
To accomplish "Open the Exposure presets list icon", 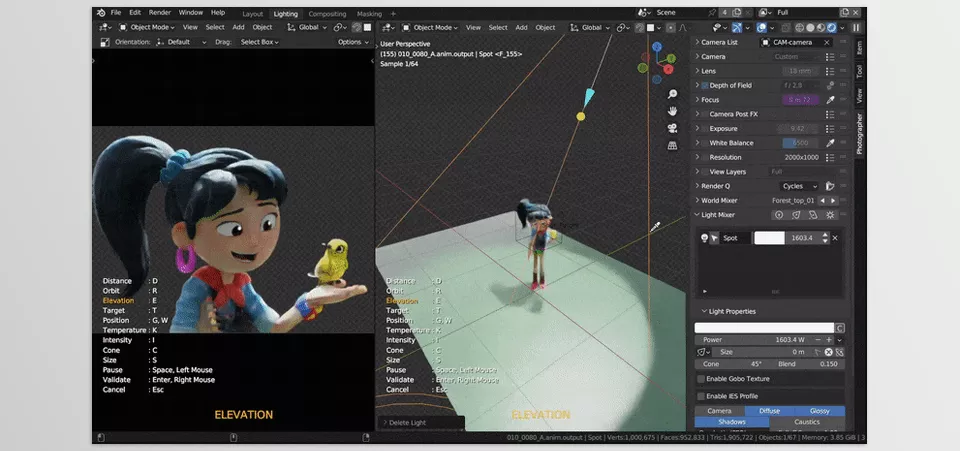I will click(830, 129).
